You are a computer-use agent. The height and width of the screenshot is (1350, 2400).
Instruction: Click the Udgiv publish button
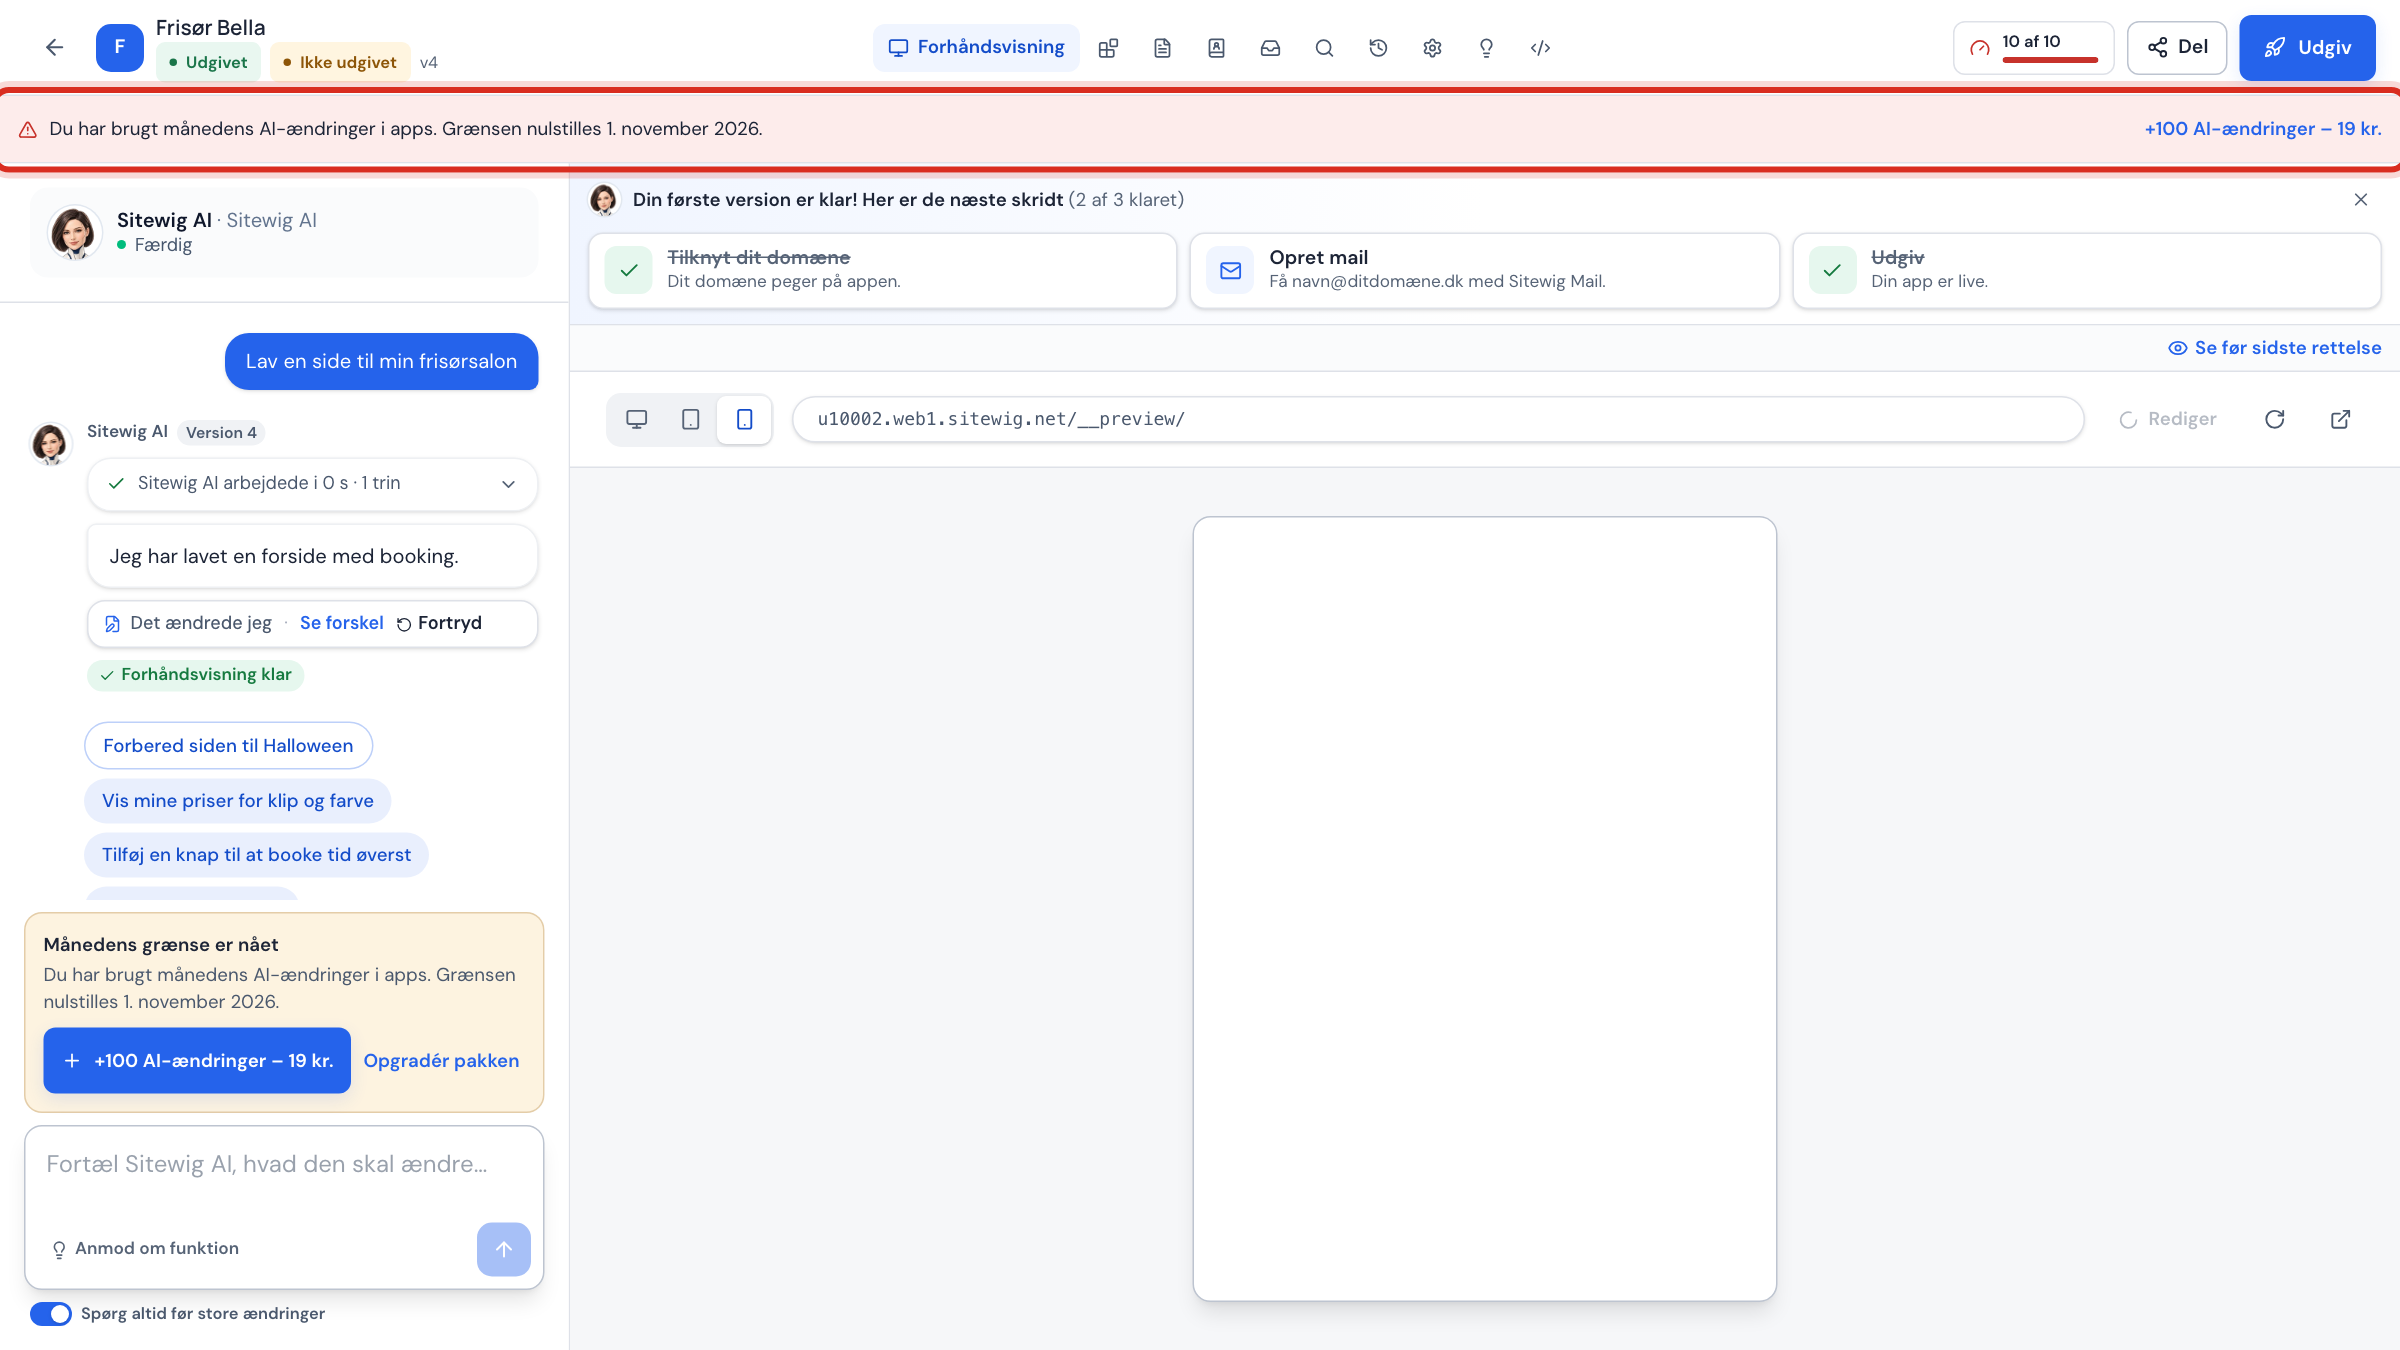[x=2307, y=47]
